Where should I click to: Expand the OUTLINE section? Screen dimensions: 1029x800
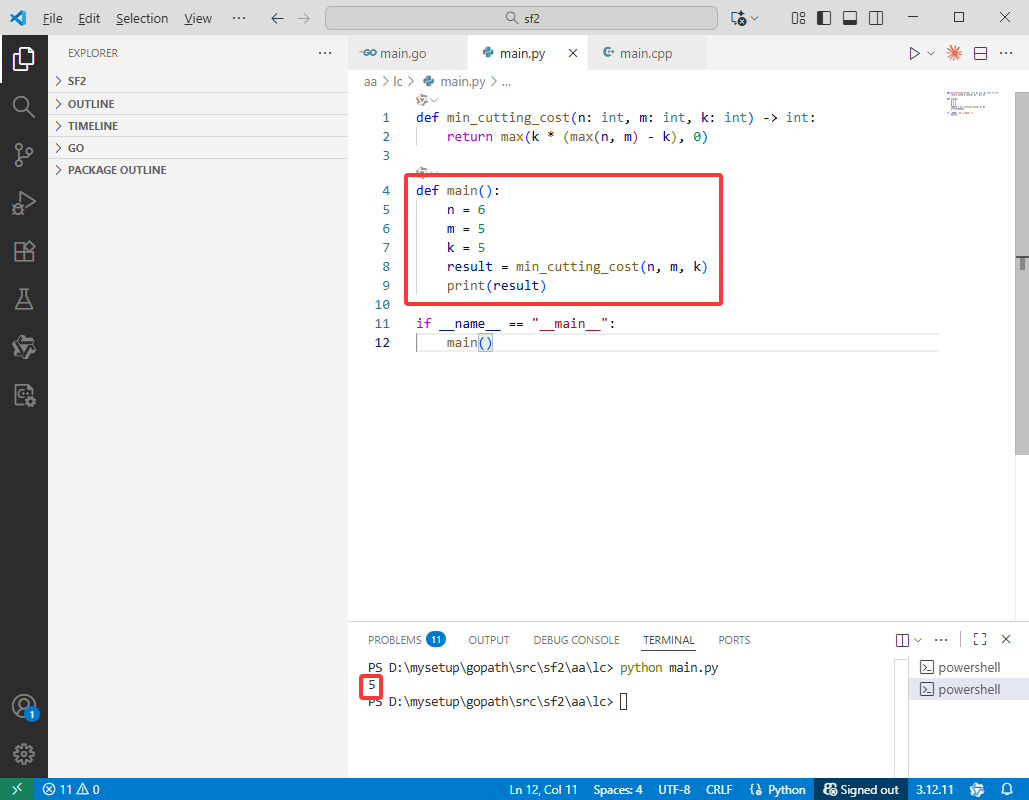[198, 104]
